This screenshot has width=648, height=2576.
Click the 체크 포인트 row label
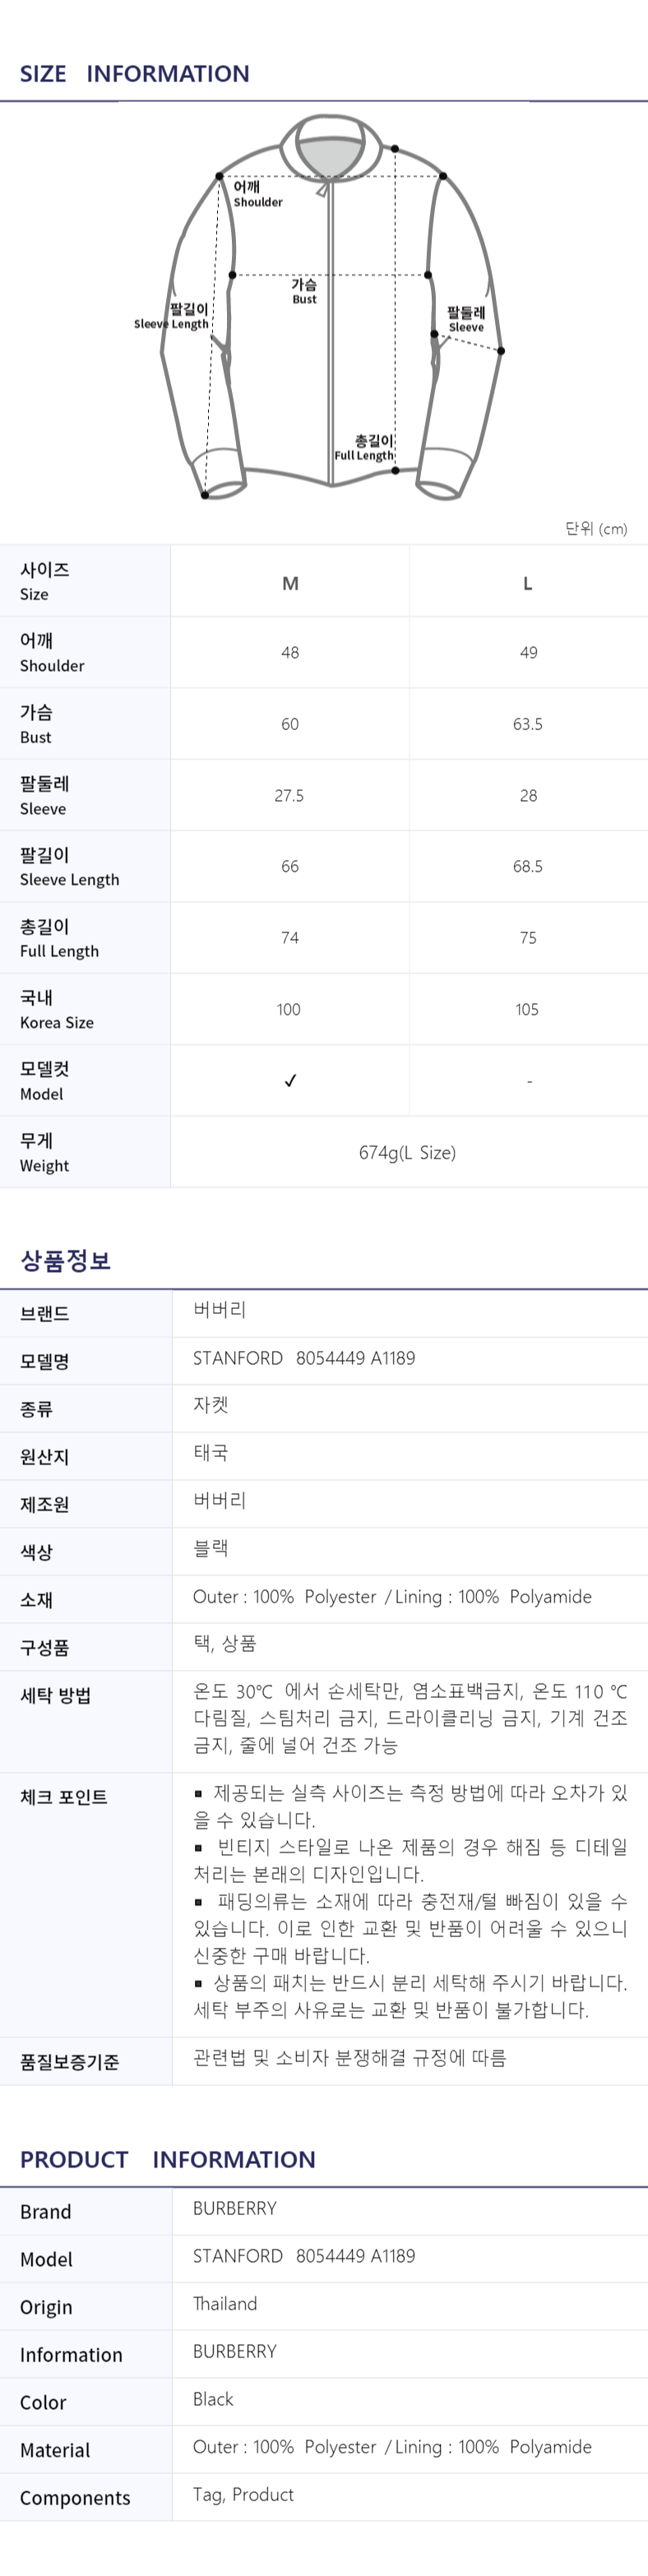[64, 1797]
